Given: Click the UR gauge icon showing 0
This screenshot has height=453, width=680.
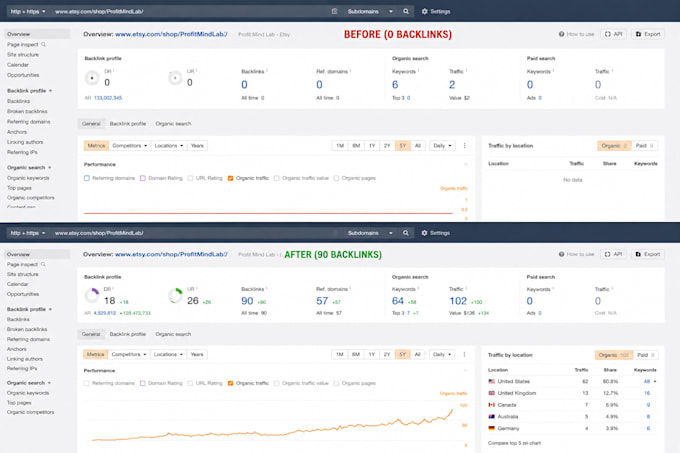Looking at the screenshot, I should [175, 78].
